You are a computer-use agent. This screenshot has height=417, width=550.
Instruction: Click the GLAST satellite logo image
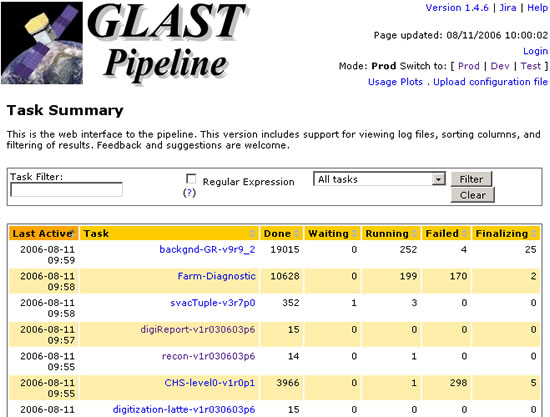pos(42,43)
